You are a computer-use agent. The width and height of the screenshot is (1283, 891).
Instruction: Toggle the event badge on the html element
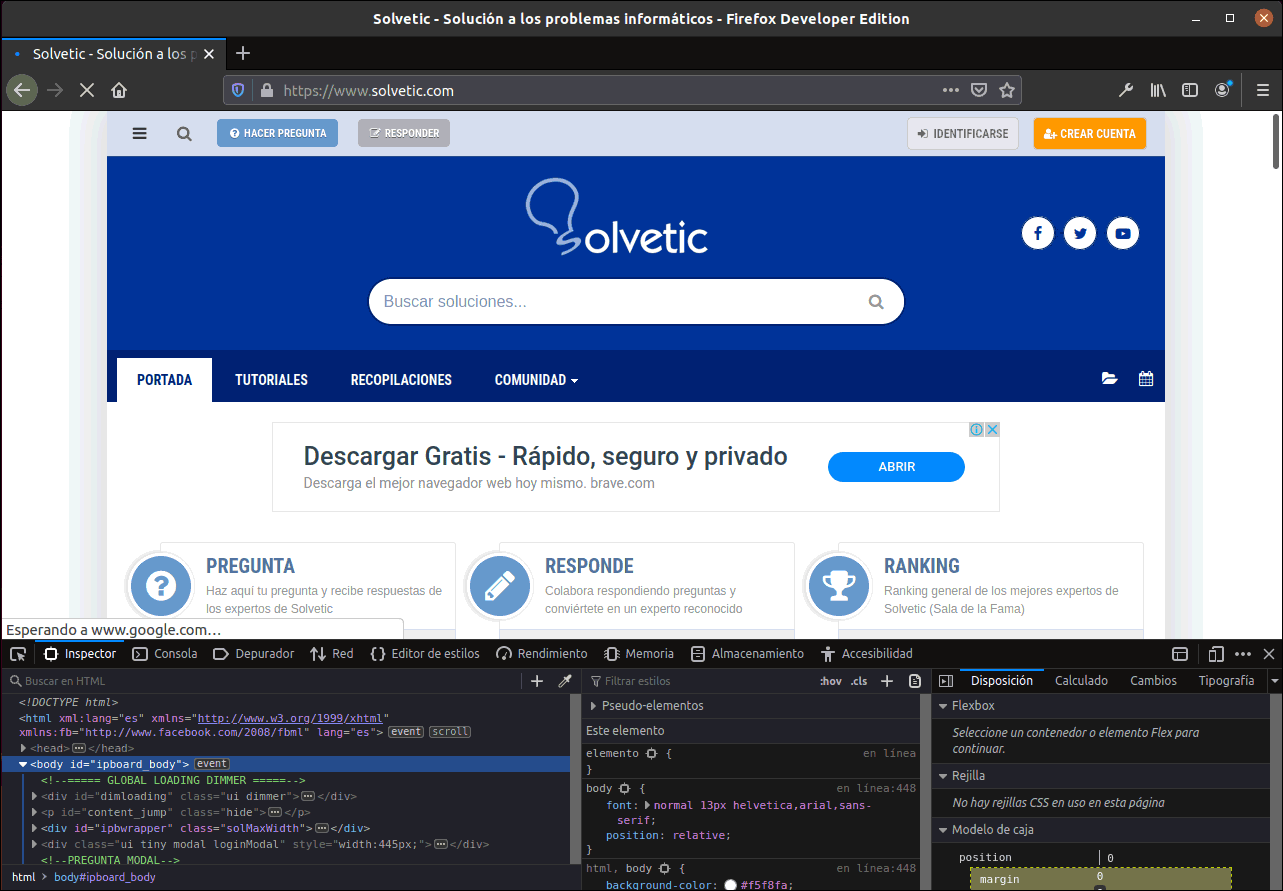click(x=406, y=732)
